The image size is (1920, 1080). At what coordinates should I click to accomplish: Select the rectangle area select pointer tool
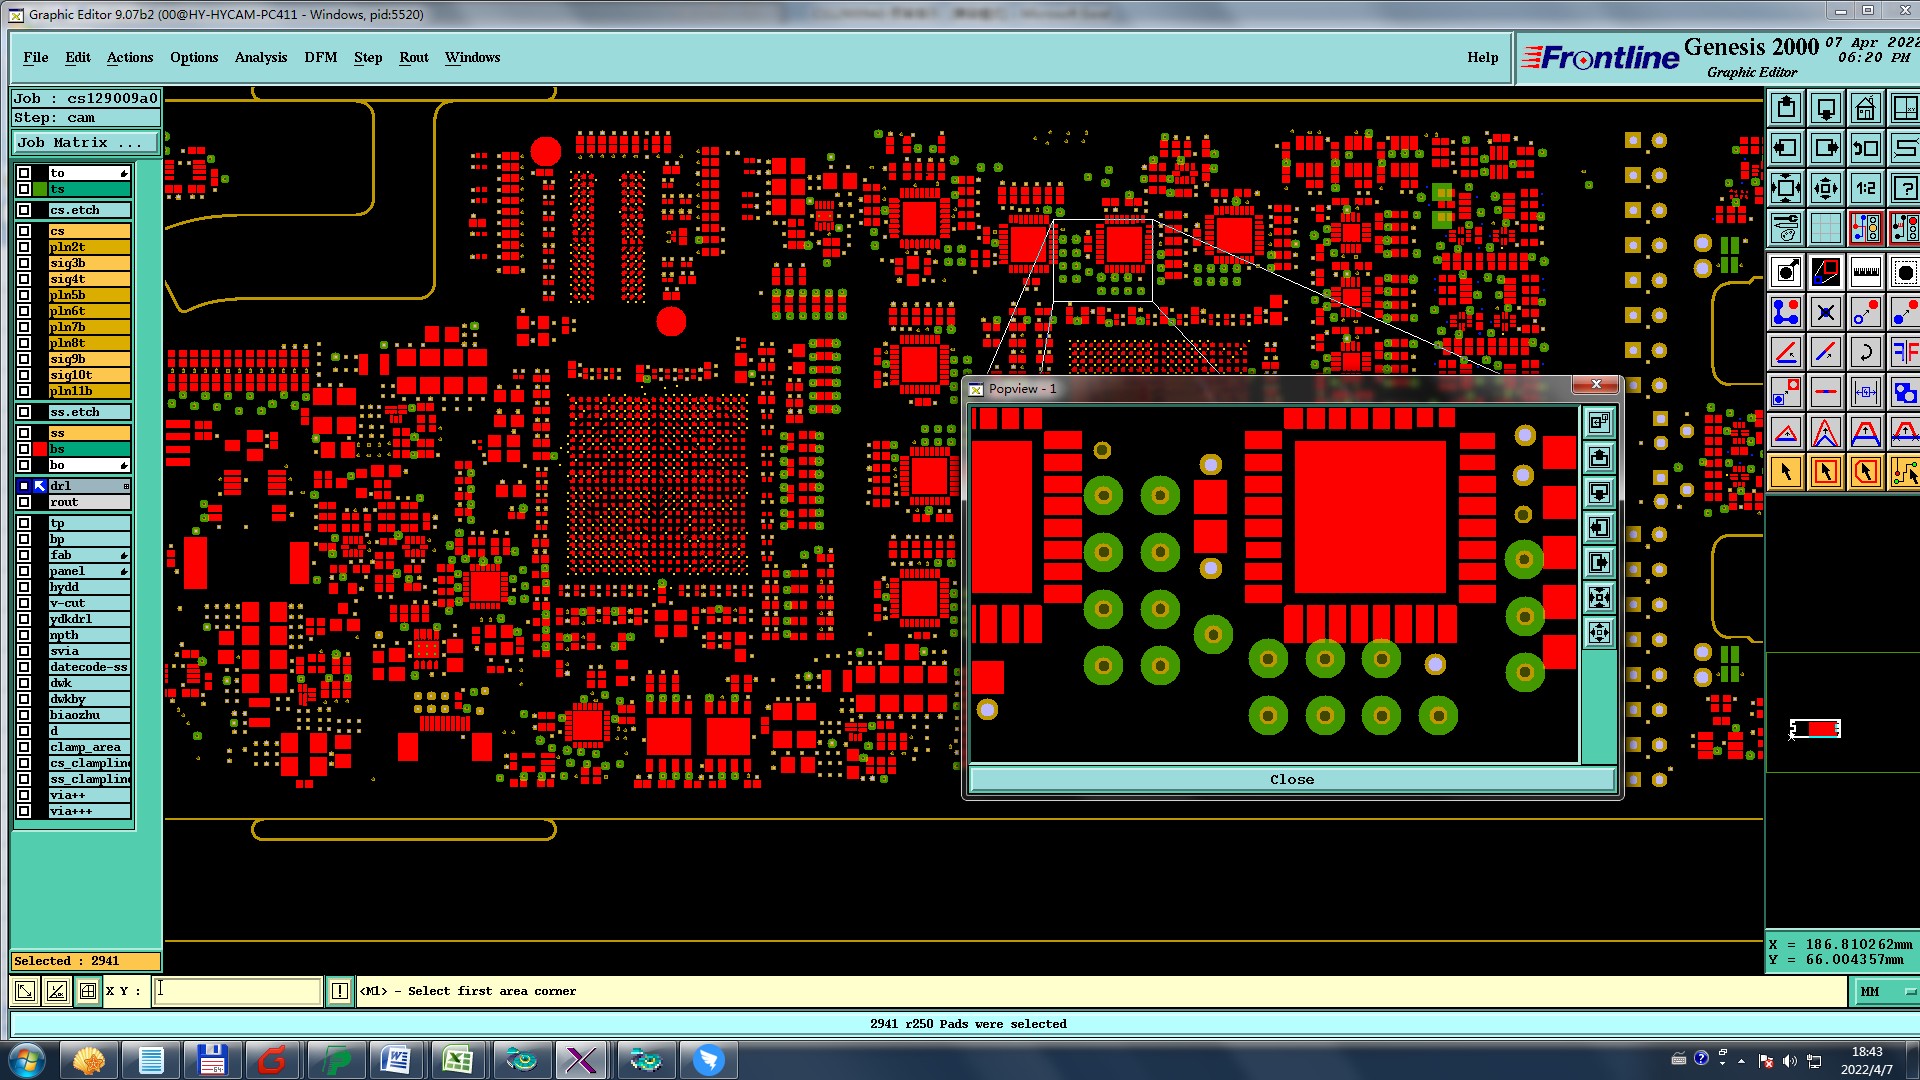(1825, 472)
